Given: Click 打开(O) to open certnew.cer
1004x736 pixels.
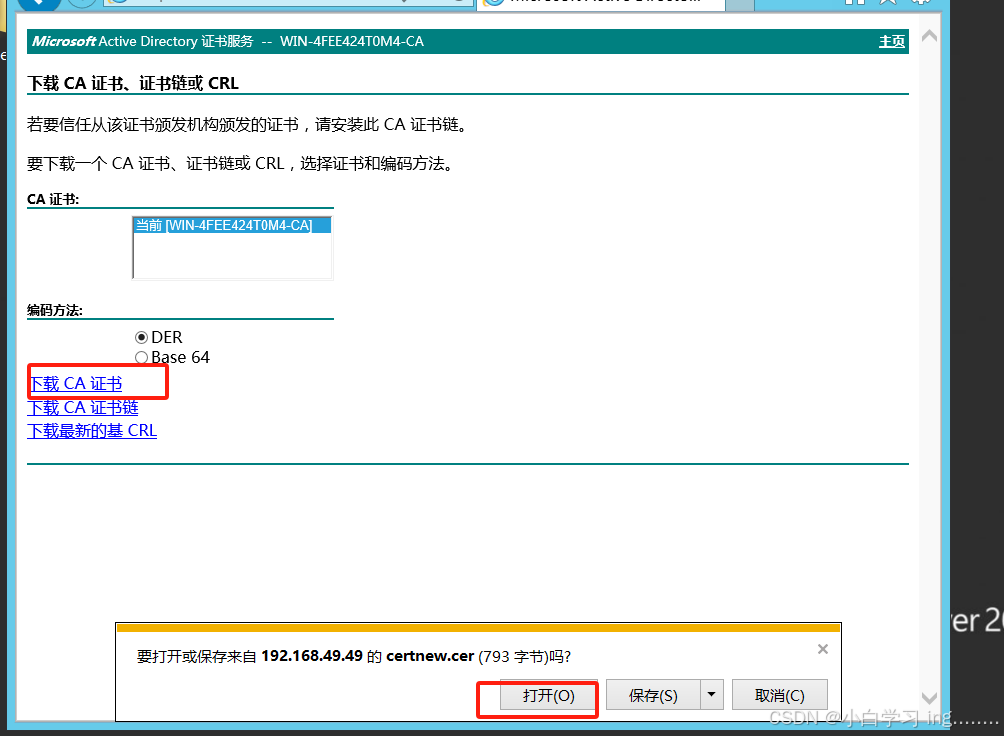Looking at the screenshot, I should (549, 696).
